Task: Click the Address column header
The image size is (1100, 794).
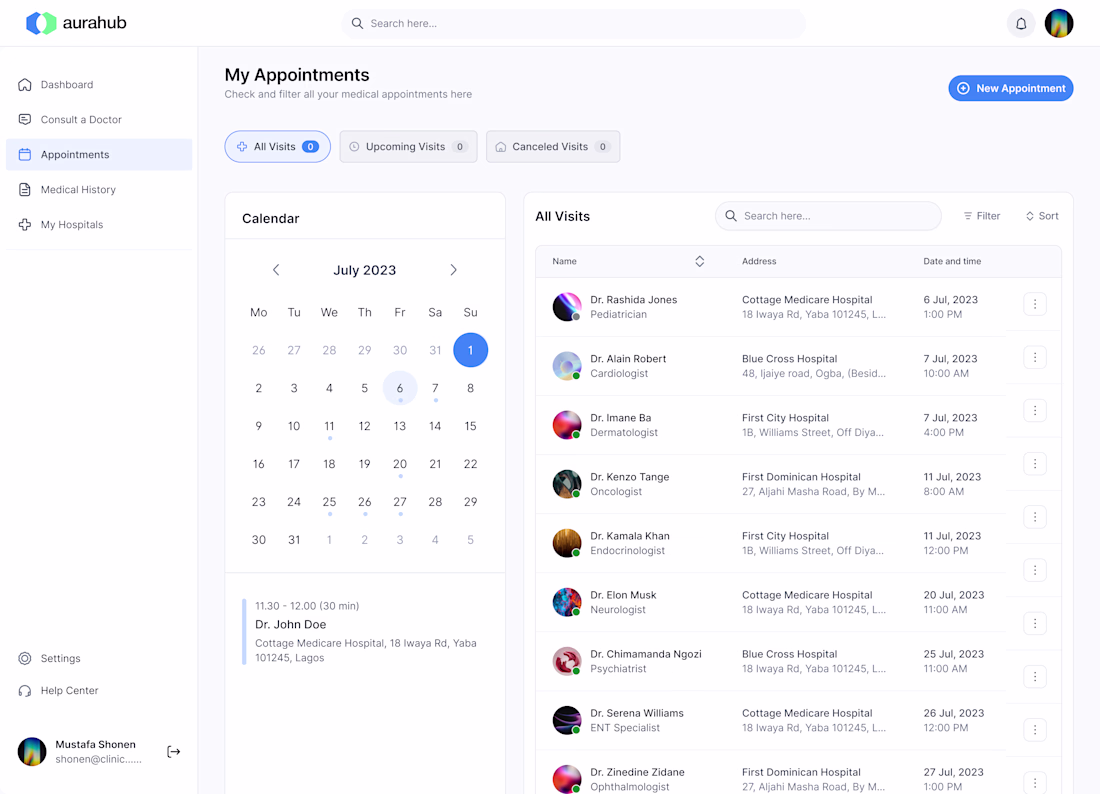Action: click(759, 262)
